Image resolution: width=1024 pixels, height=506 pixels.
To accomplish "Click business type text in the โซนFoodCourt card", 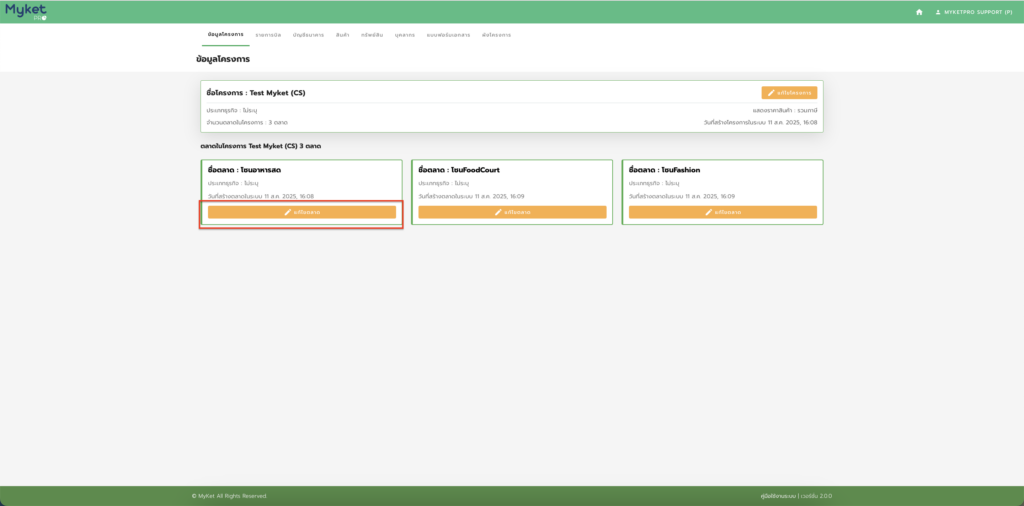I will [x=443, y=183].
